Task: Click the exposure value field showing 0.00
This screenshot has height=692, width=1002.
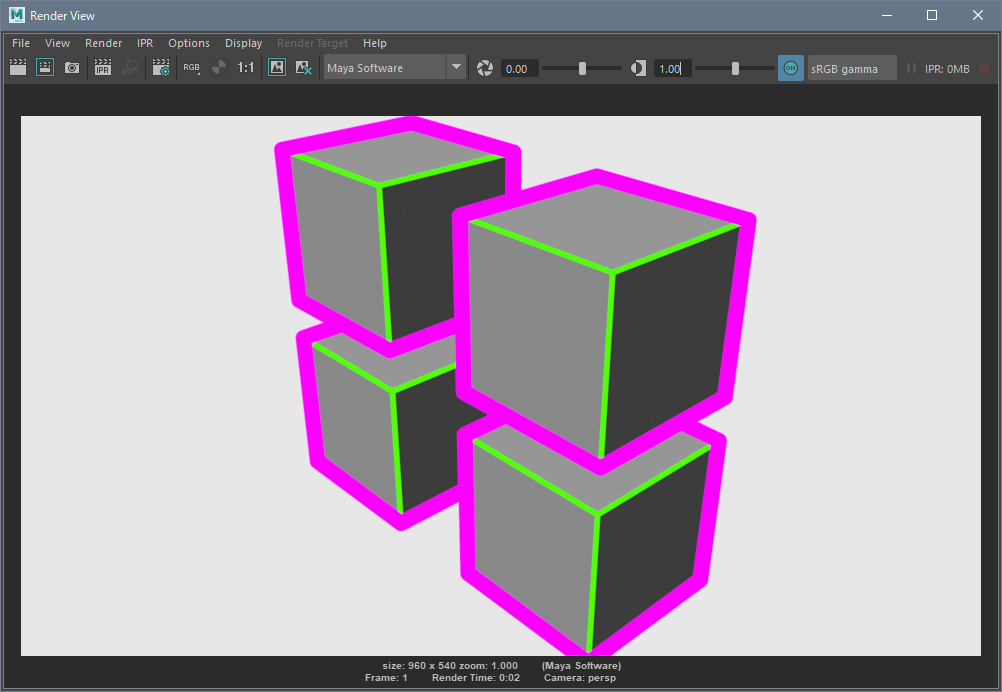Action: point(519,68)
